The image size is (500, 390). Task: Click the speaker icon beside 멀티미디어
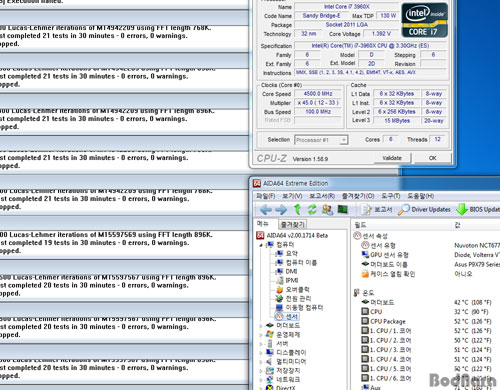270,361
